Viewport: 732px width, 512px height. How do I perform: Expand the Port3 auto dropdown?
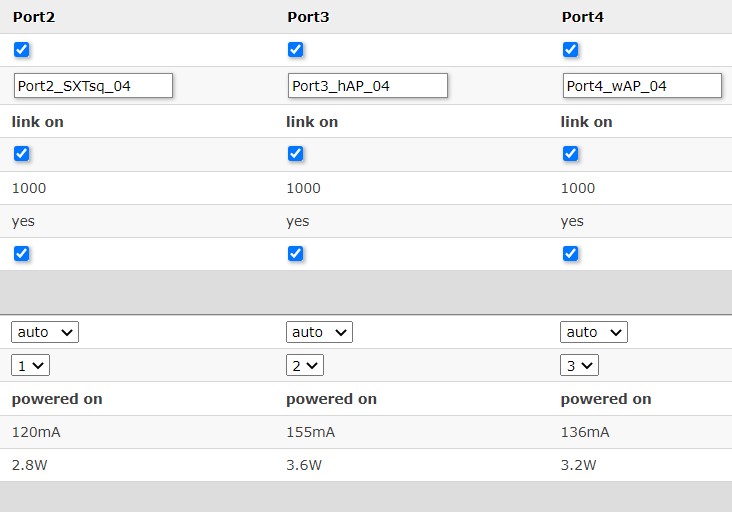(319, 332)
